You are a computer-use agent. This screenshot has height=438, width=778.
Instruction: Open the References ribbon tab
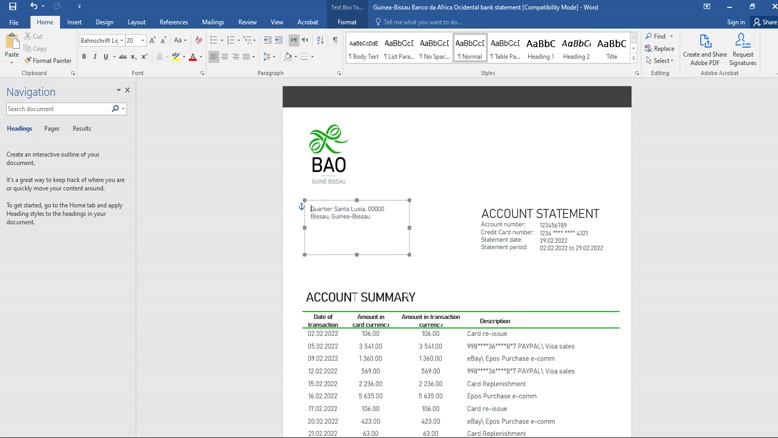[x=173, y=22]
